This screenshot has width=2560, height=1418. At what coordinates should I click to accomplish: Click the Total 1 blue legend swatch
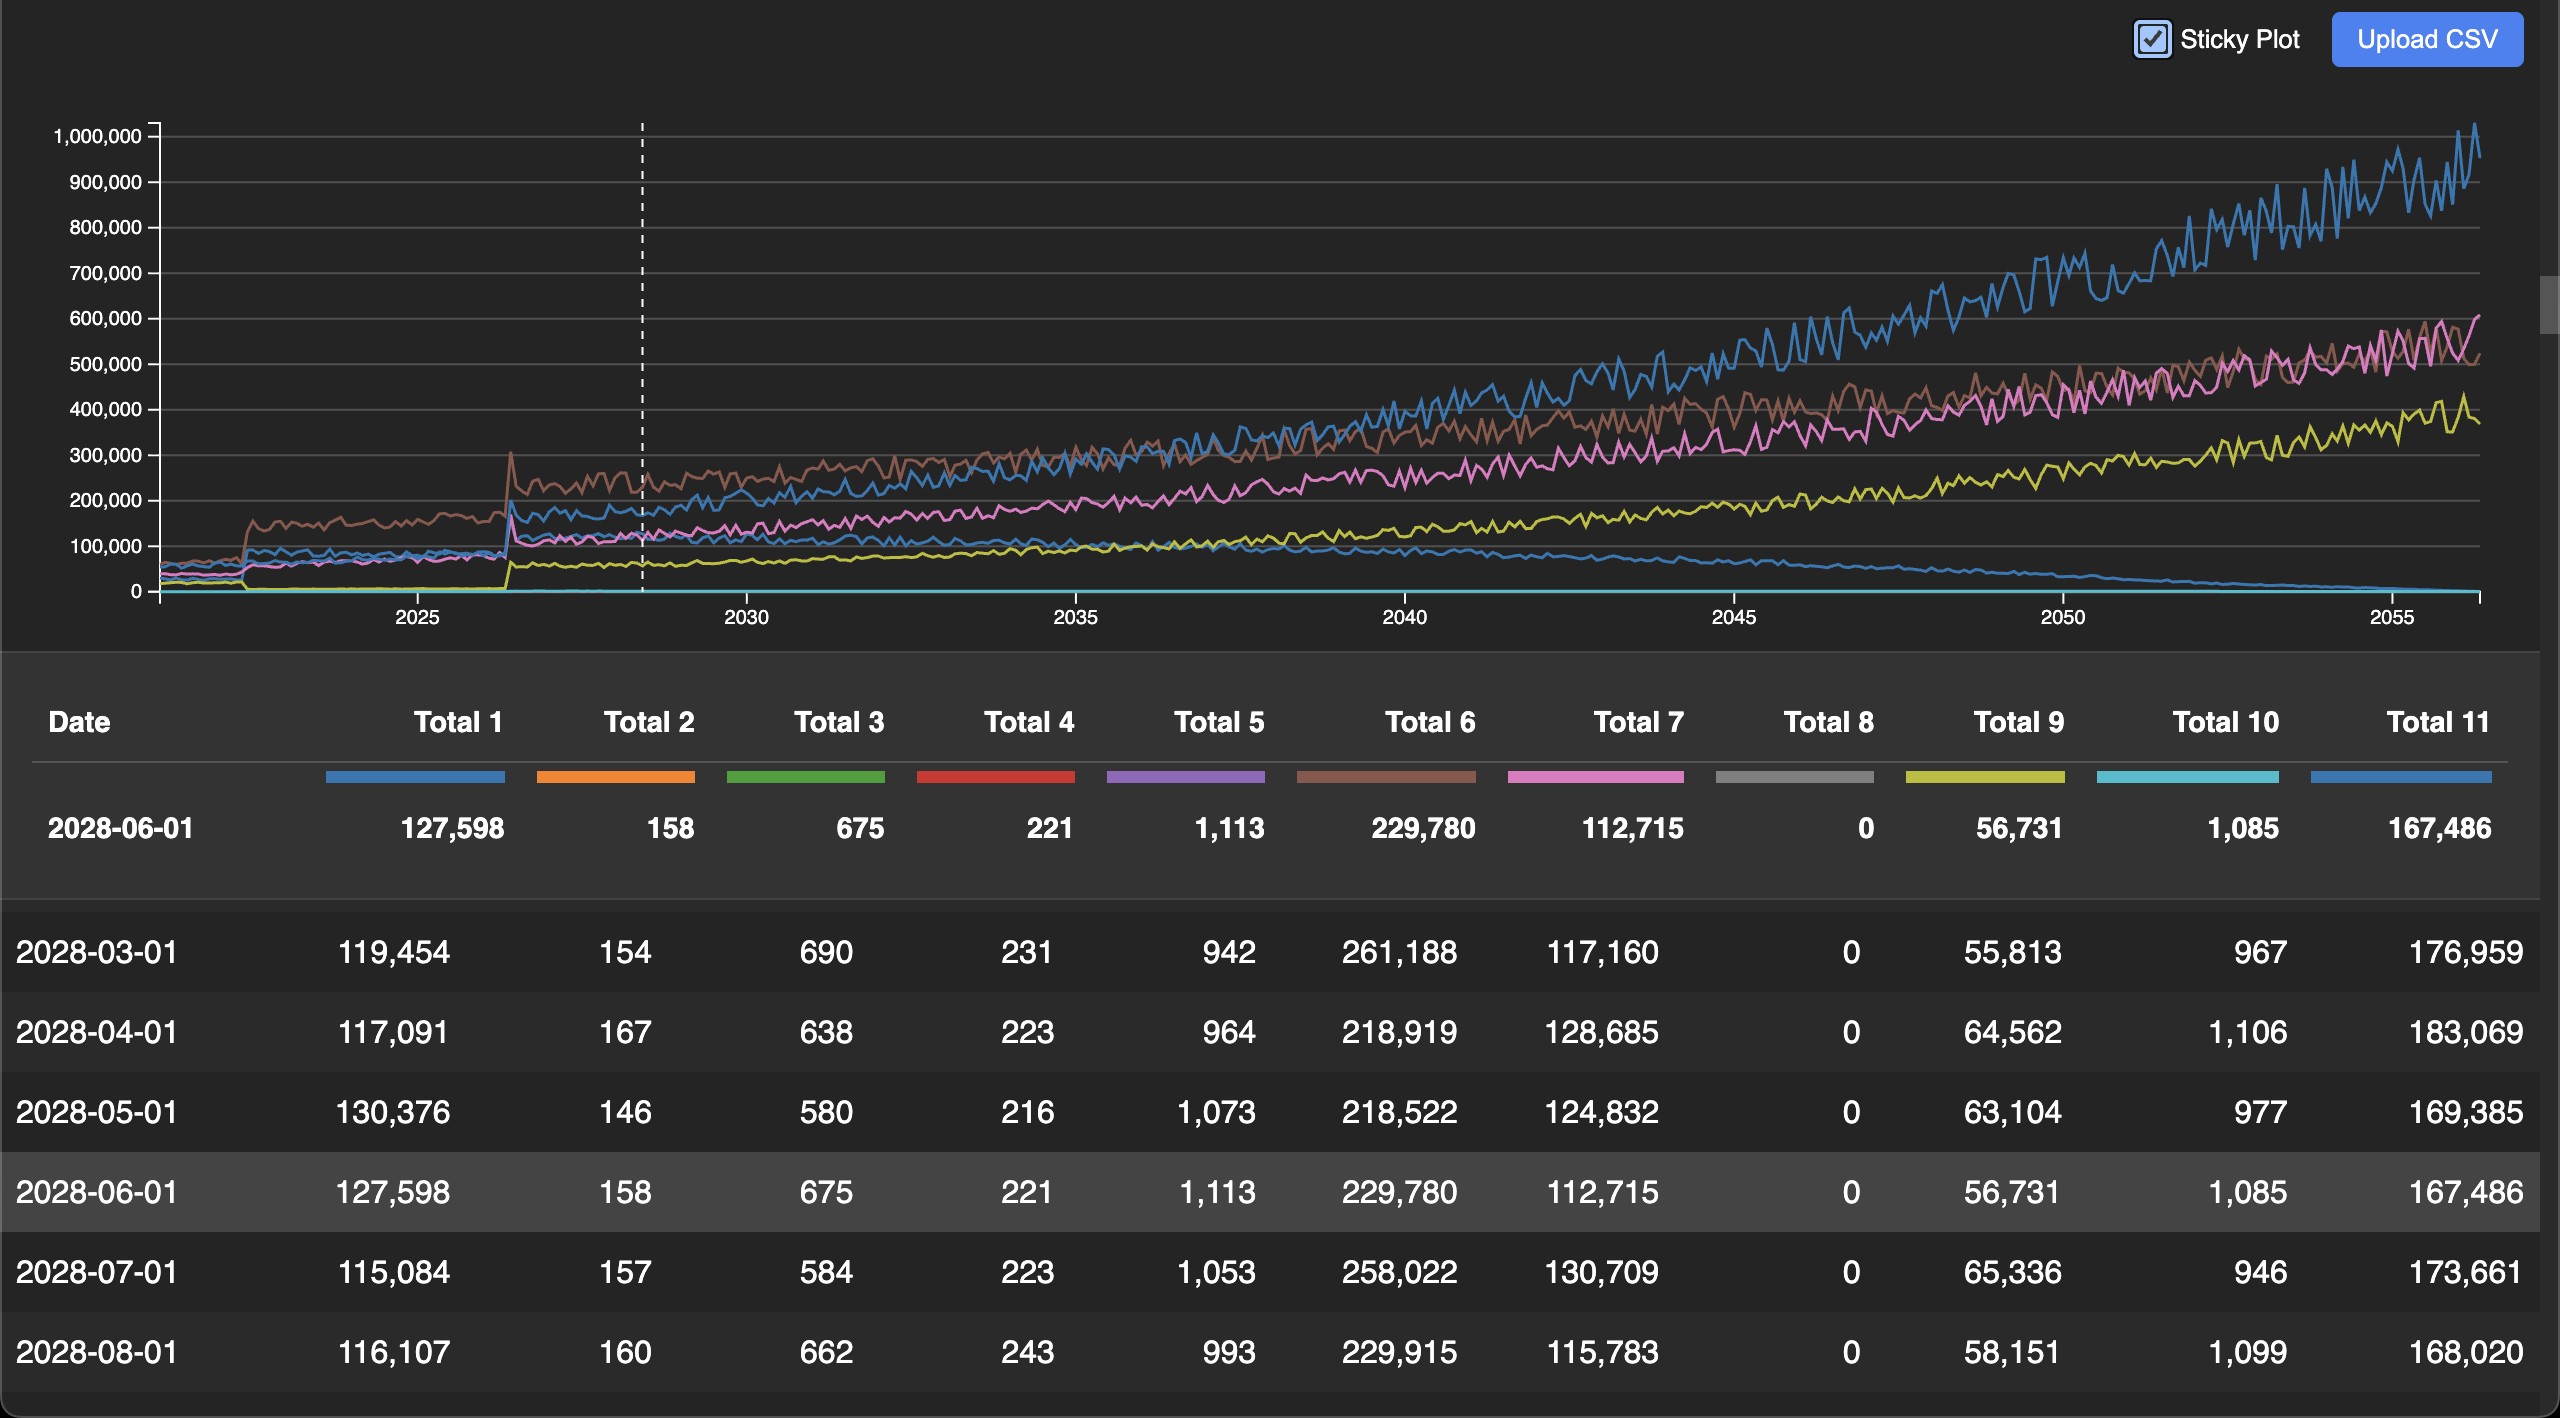415,777
